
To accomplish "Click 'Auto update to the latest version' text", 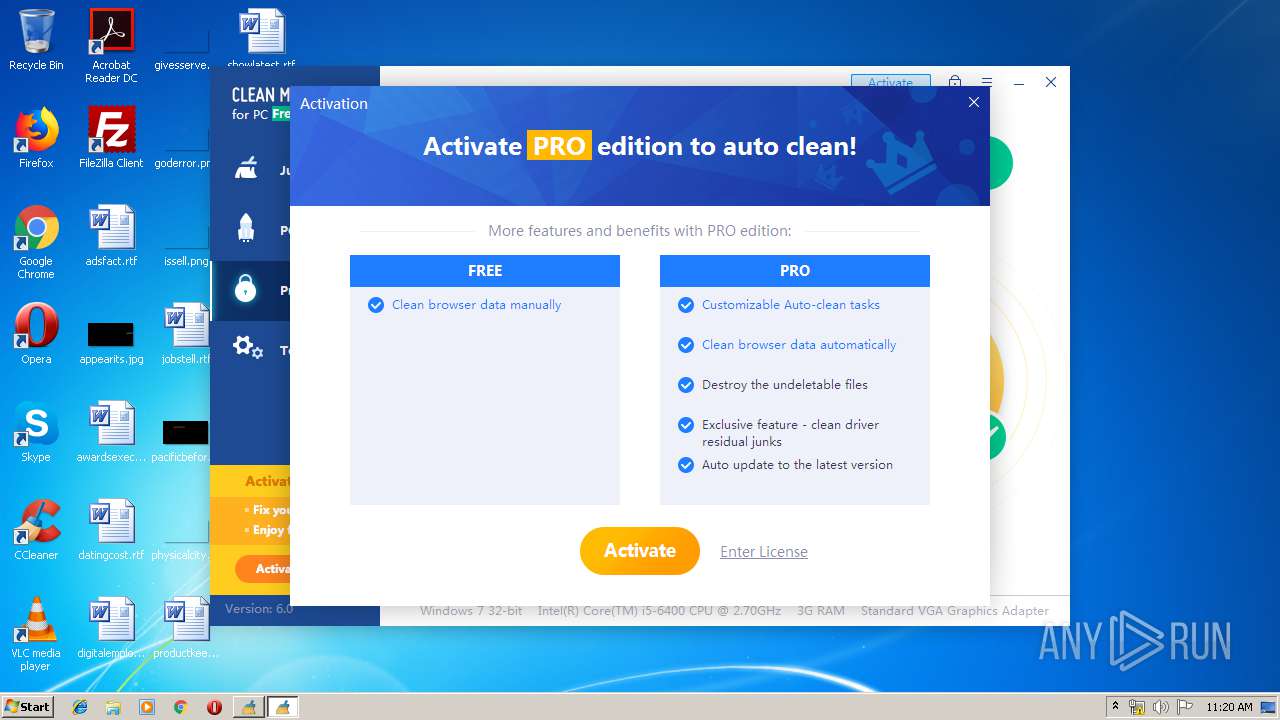I will coord(797,465).
